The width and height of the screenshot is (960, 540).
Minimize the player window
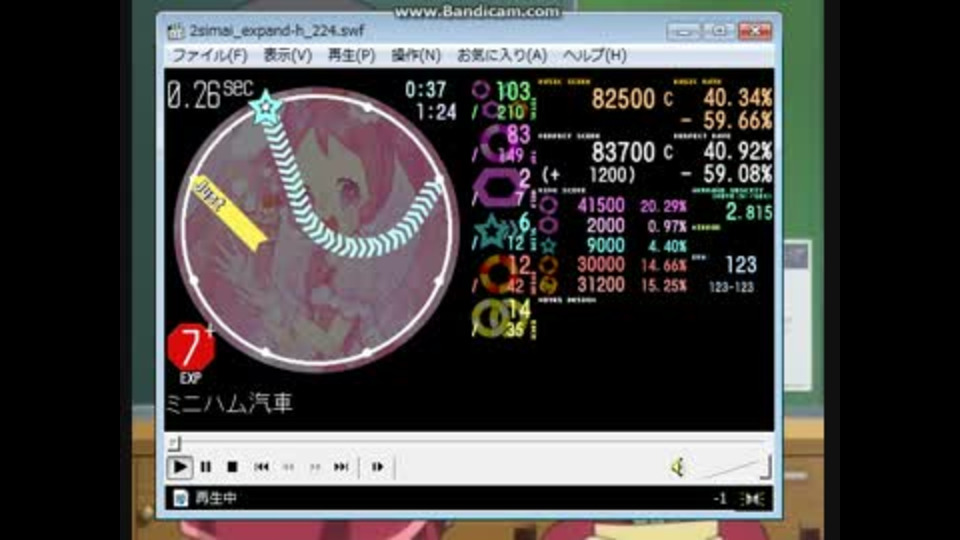pyautogui.click(x=683, y=31)
